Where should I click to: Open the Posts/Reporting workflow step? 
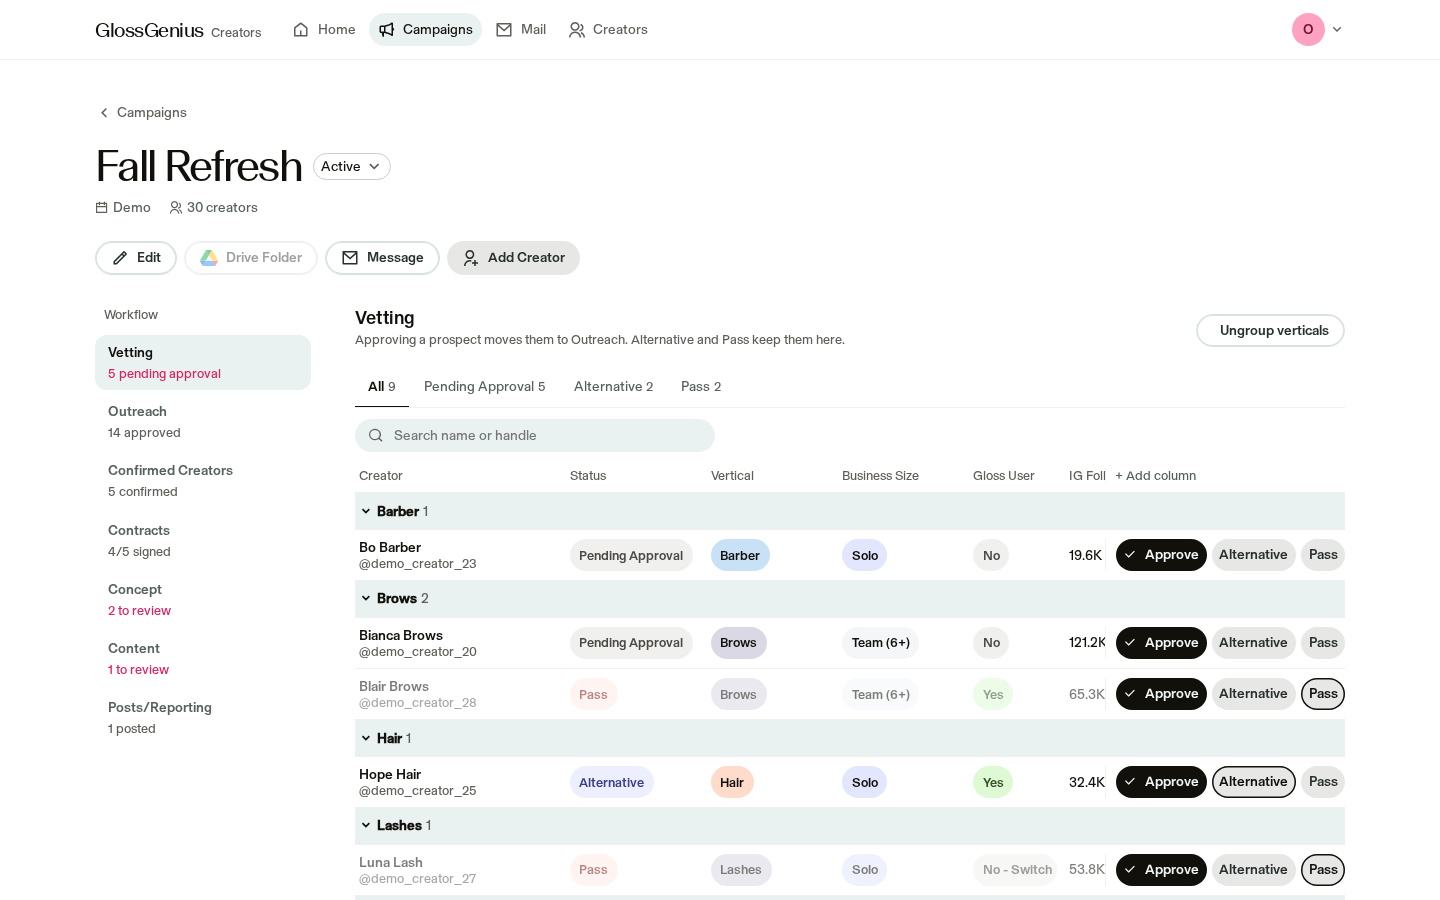click(203, 717)
